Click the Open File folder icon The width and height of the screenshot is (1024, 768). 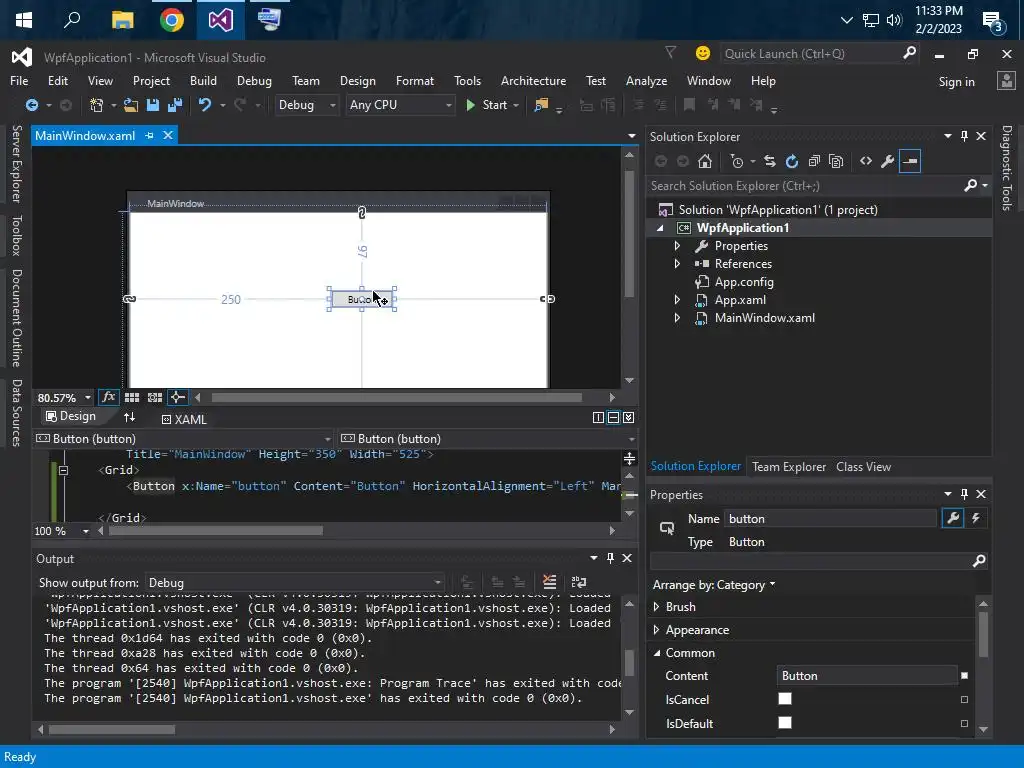point(131,104)
